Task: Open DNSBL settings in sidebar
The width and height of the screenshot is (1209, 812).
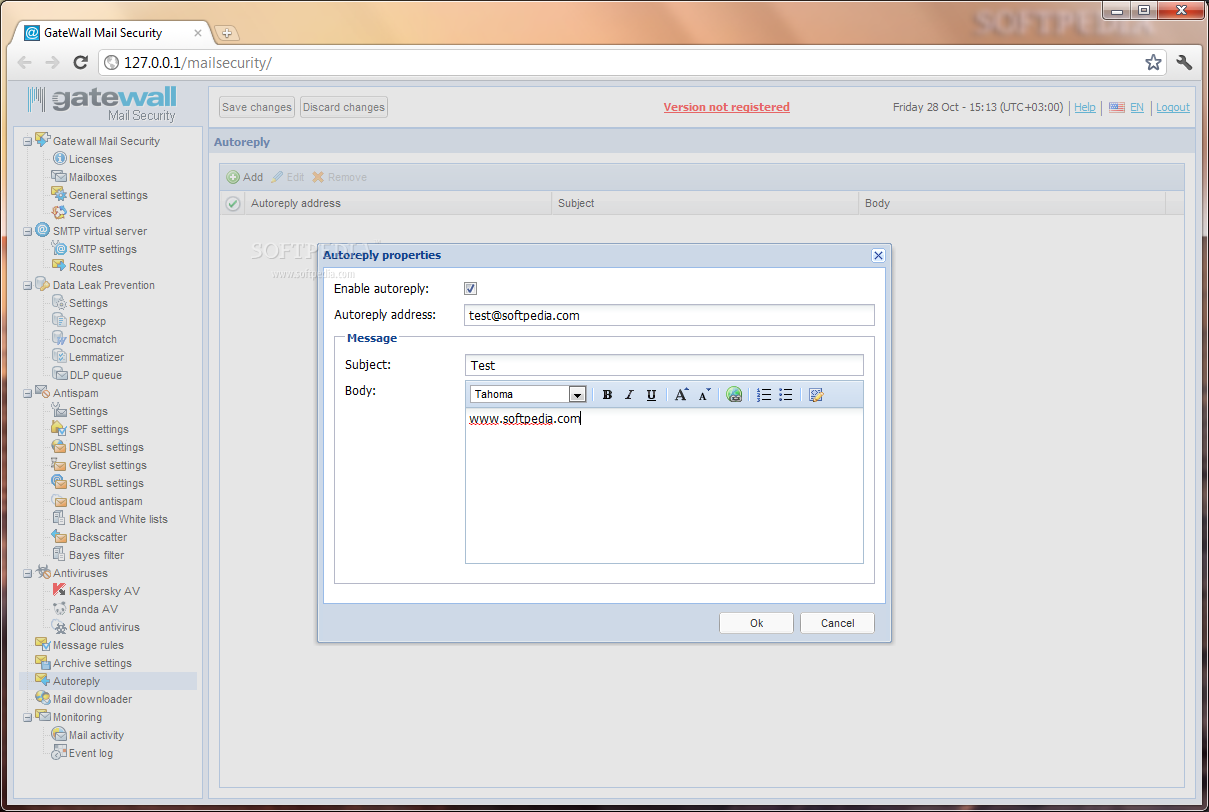Action: coord(106,447)
